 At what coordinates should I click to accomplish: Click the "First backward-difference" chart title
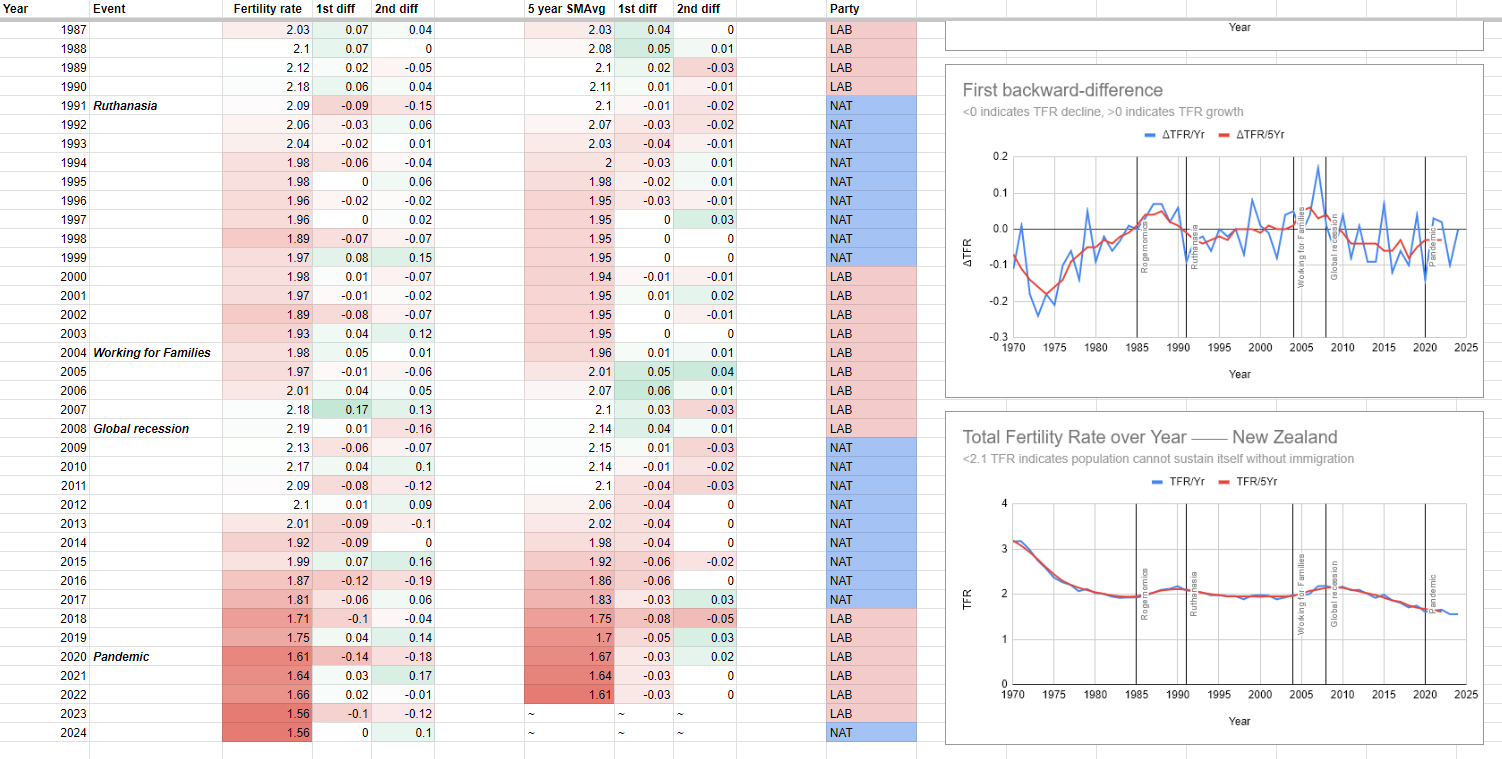click(1063, 90)
